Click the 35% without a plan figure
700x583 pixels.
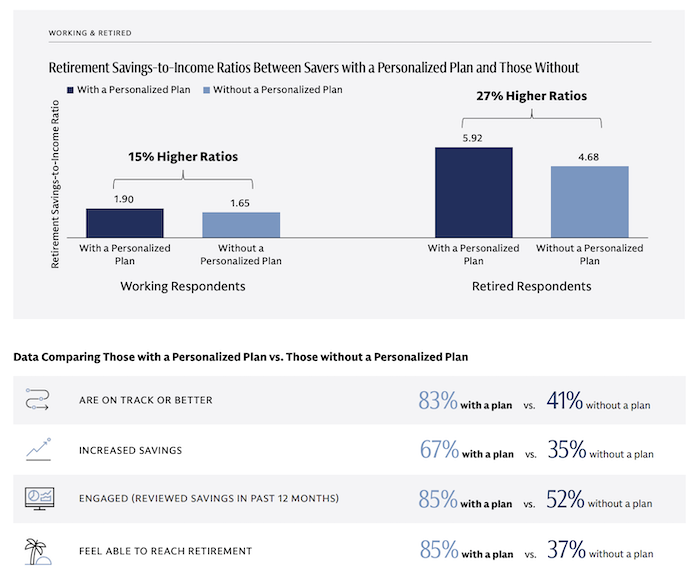[566, 450]
